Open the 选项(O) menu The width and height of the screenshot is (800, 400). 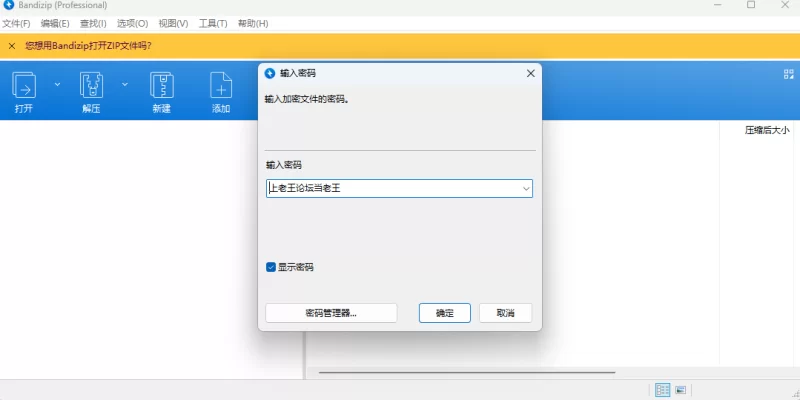click(133, 23)
